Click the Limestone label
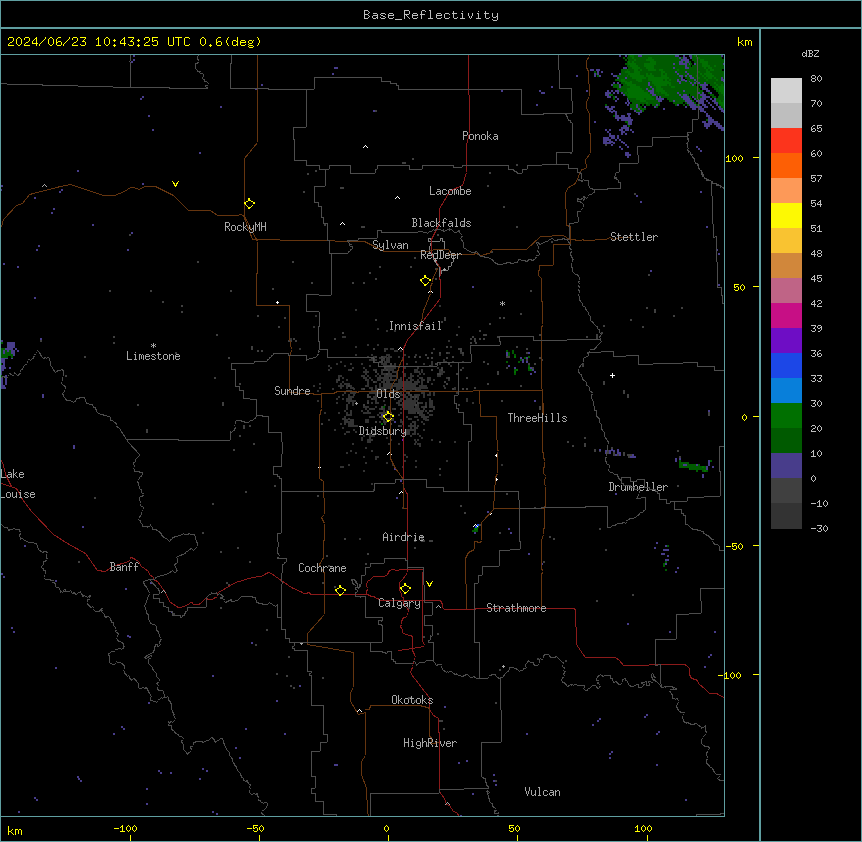 153,356
